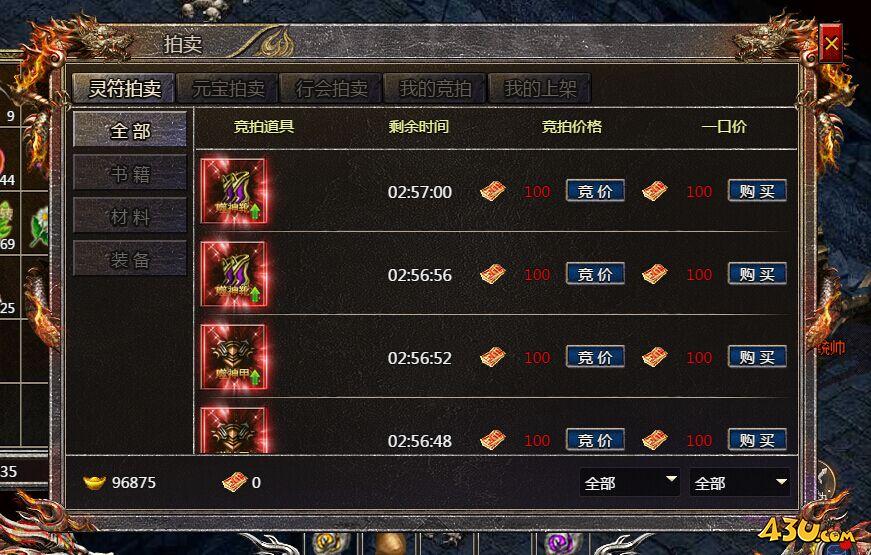This screenshot has width=871, height=555.
Task: Filter by the 书籍 category
Action: click(130, 174)
